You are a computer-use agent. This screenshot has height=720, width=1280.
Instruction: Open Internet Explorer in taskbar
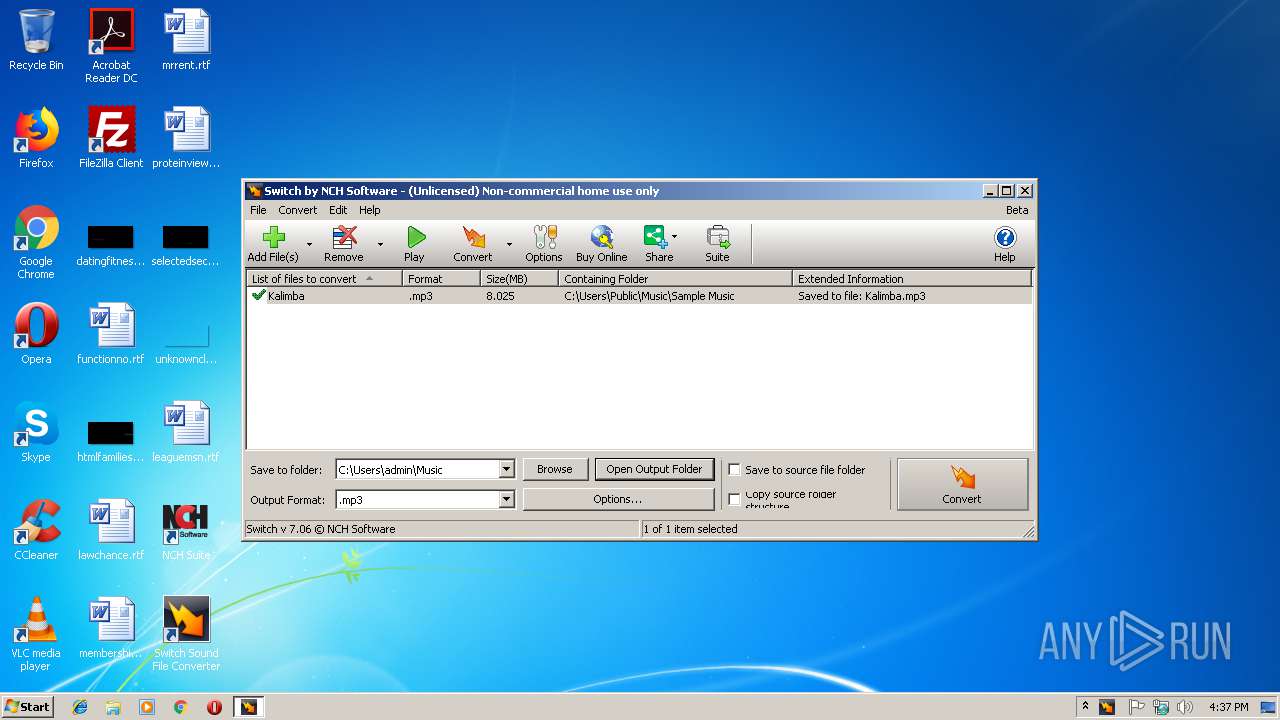coord(80,707)
